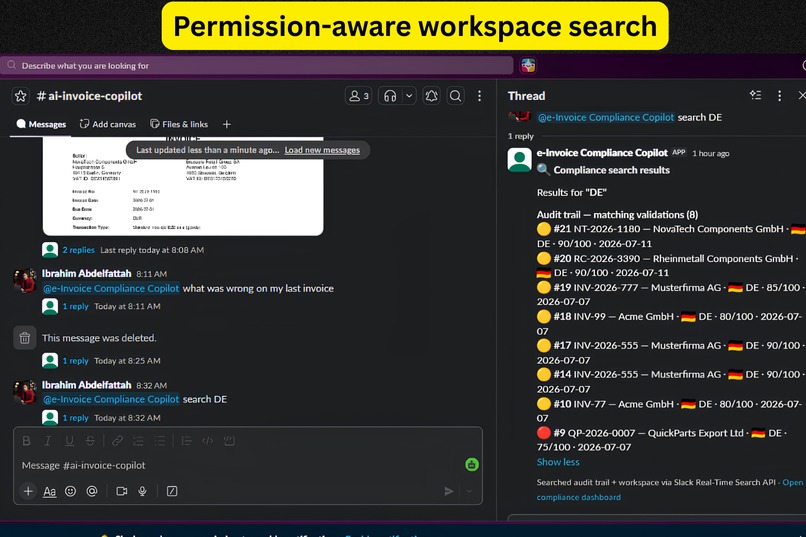Screen dimensions: 806x537
Task: Click the Copilot mention in Thread panel
Action: pos(606,118)
